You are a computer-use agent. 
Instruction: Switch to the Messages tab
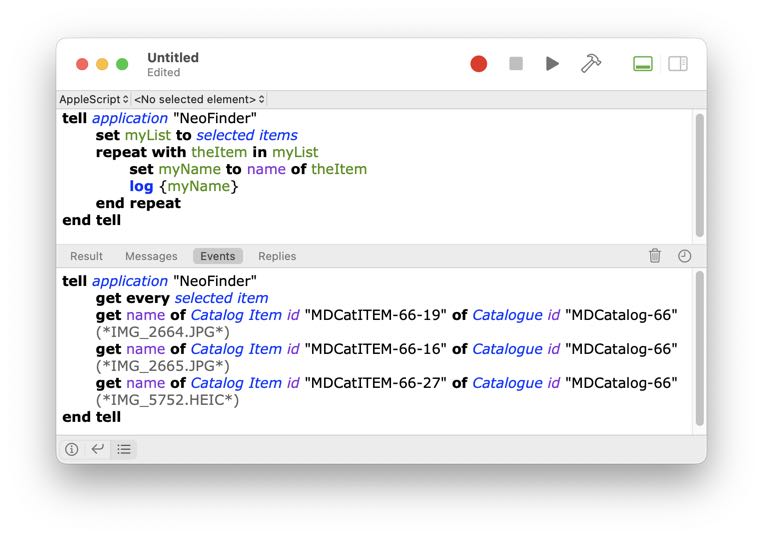tap(151, 256)
